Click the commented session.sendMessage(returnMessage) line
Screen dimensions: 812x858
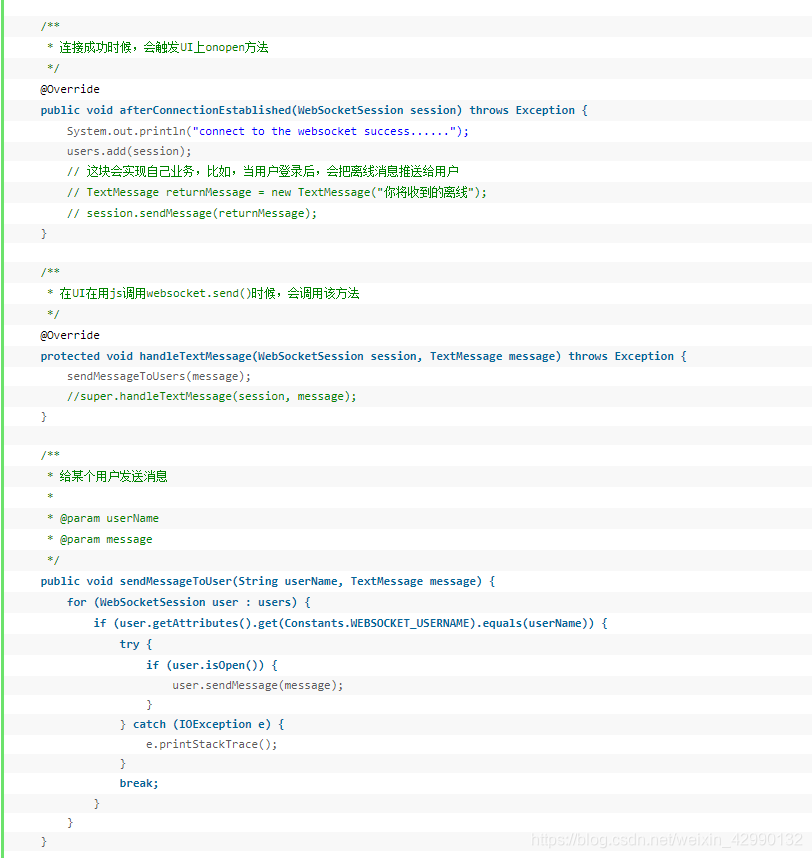[192, 213]
